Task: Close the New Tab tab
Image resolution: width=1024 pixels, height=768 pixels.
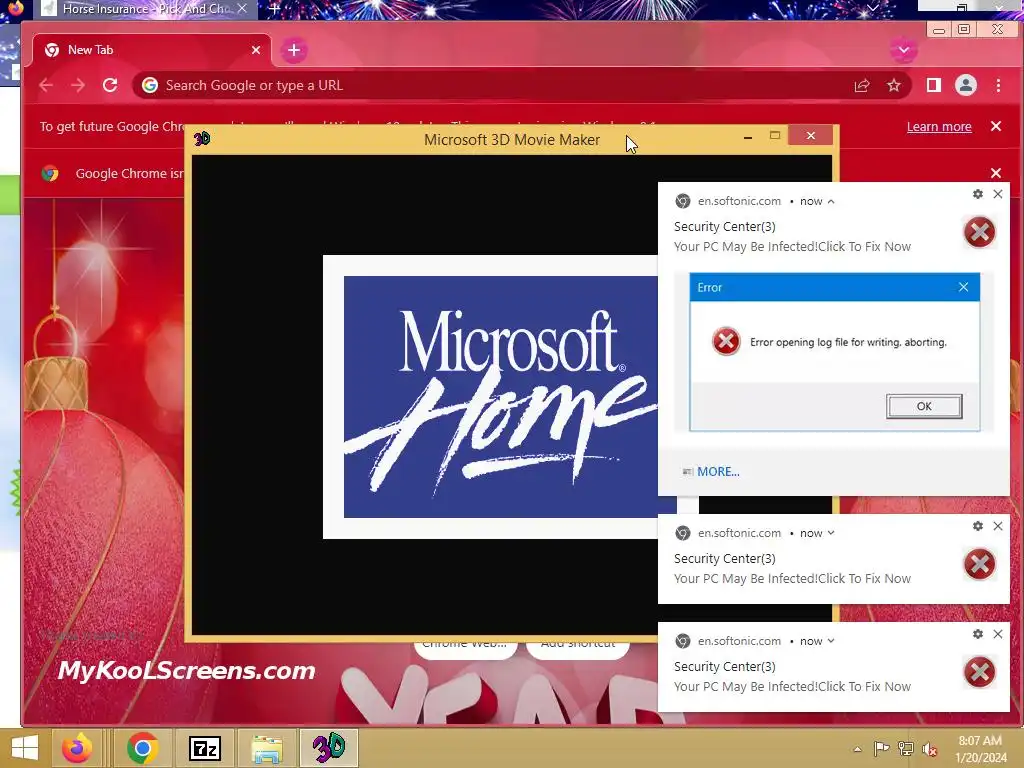Action: pyautogui.click(x=256, y=50)
